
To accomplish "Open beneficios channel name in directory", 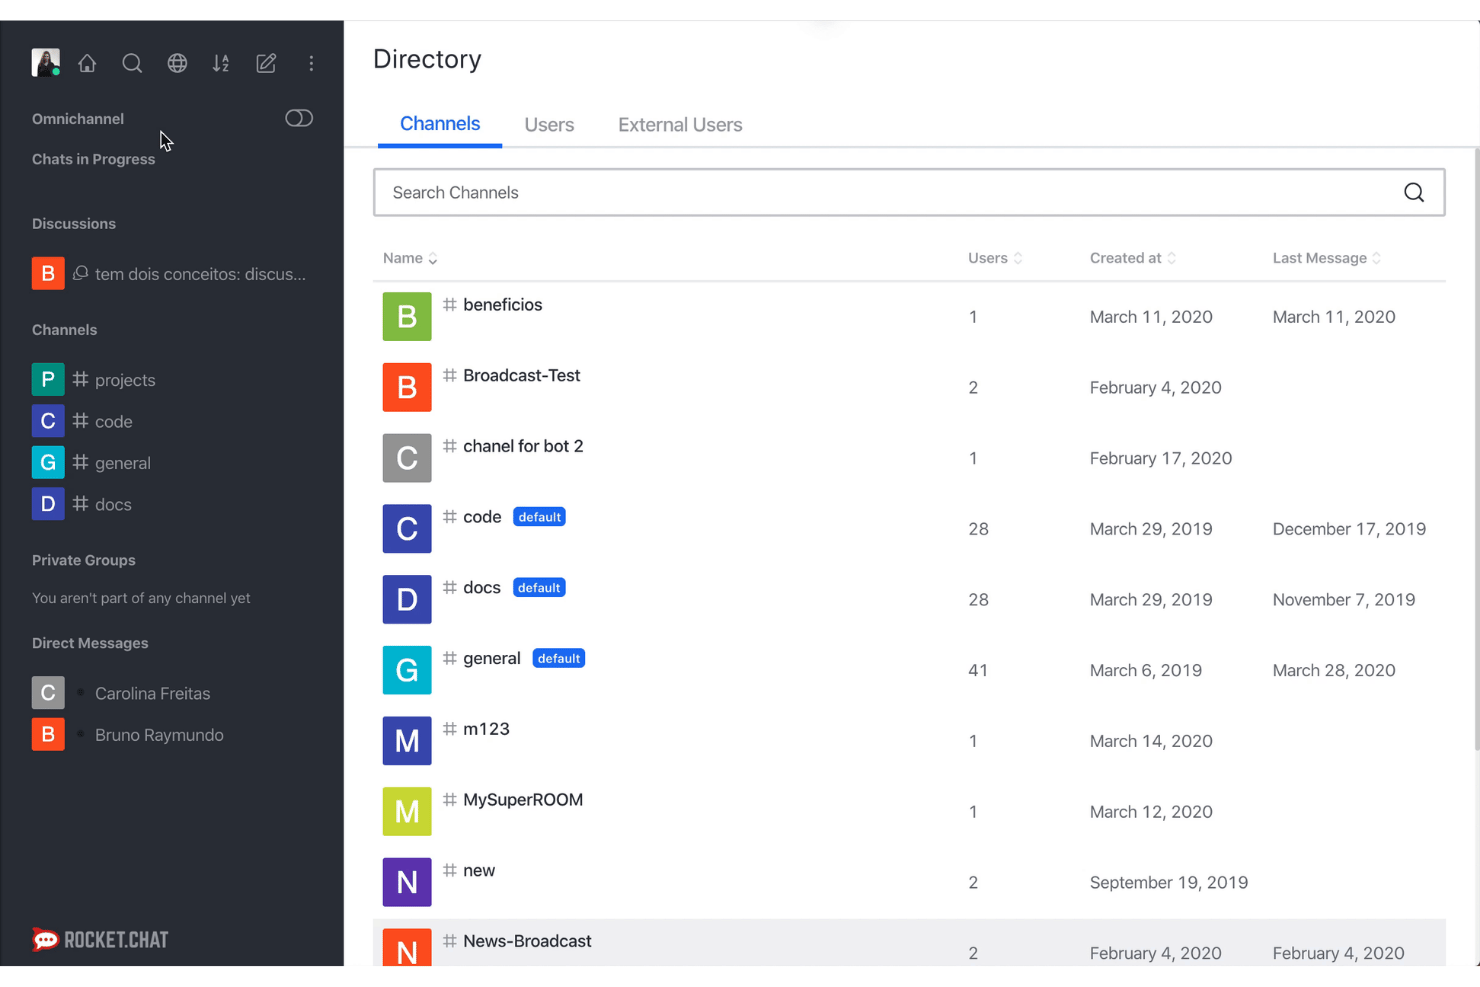I will (502, 305).
